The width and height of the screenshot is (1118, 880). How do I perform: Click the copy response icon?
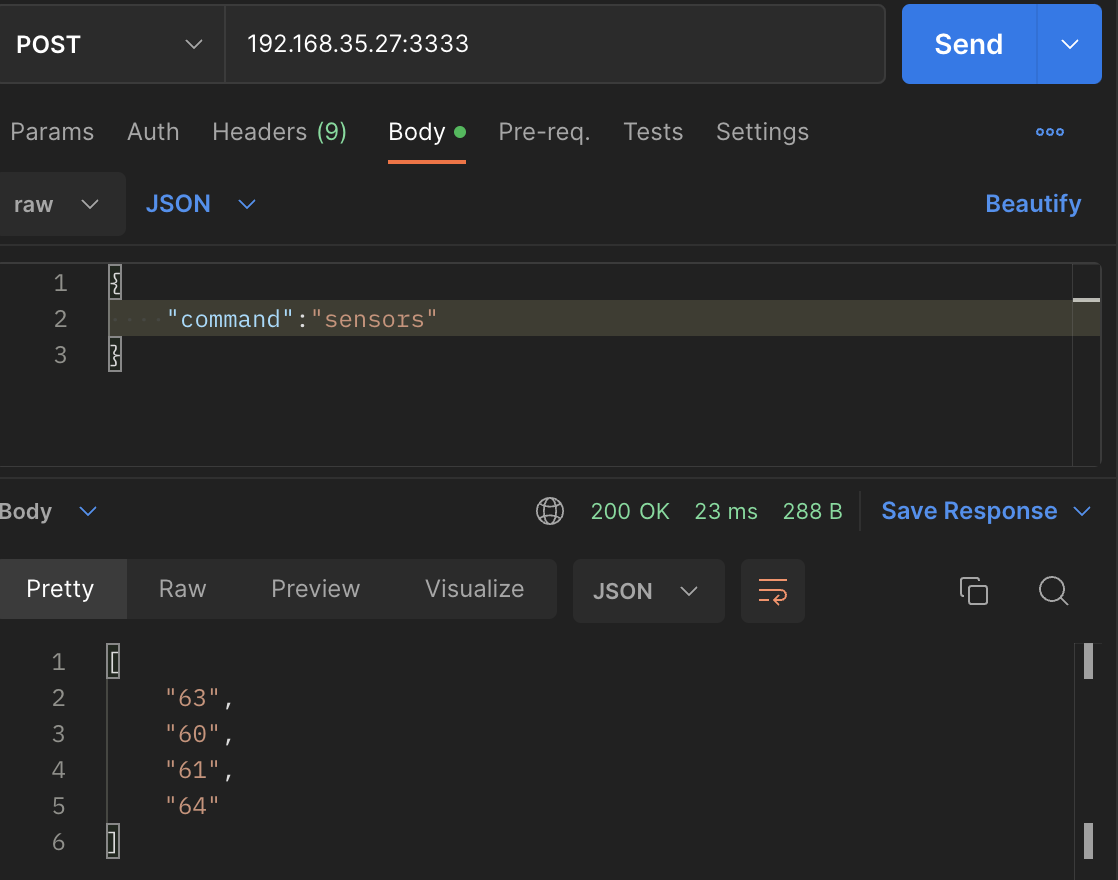pyautogui.click(x=974, y=591)
